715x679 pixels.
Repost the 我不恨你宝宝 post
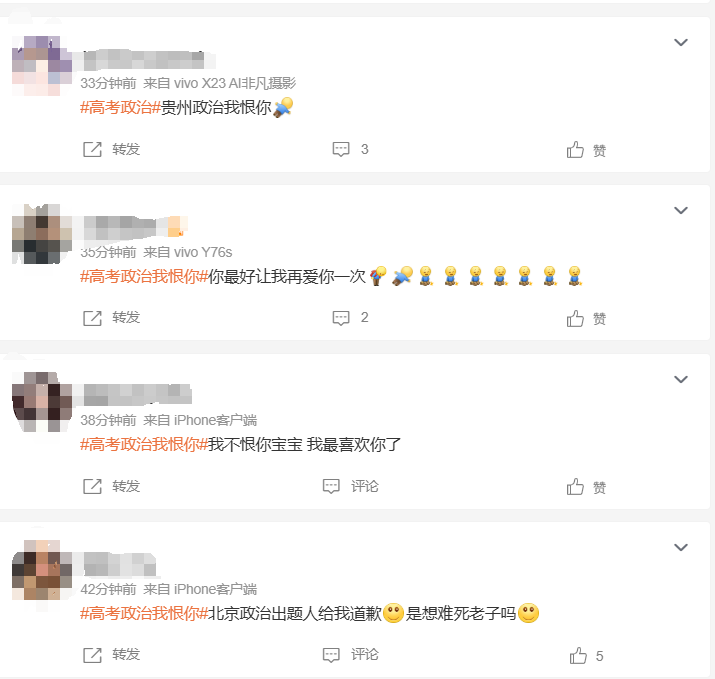tap(111, 486)
